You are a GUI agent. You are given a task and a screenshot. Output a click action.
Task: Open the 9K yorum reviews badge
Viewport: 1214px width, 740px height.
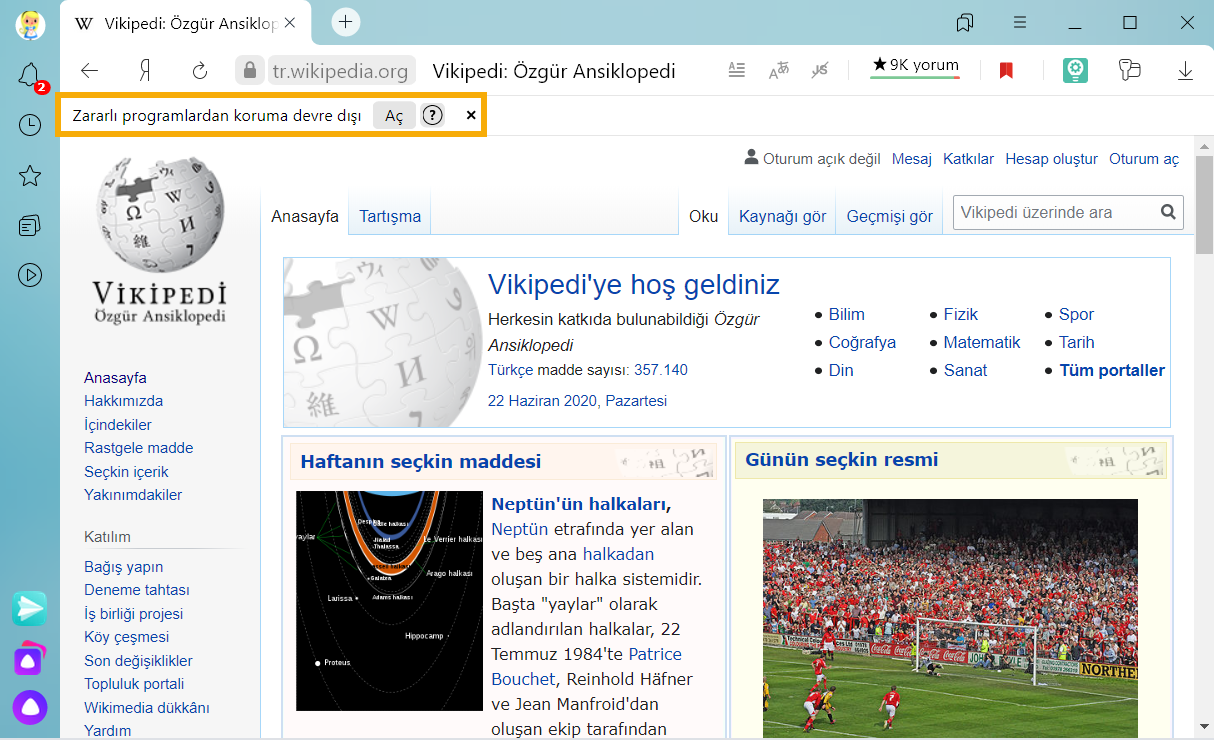click(915, 66)
